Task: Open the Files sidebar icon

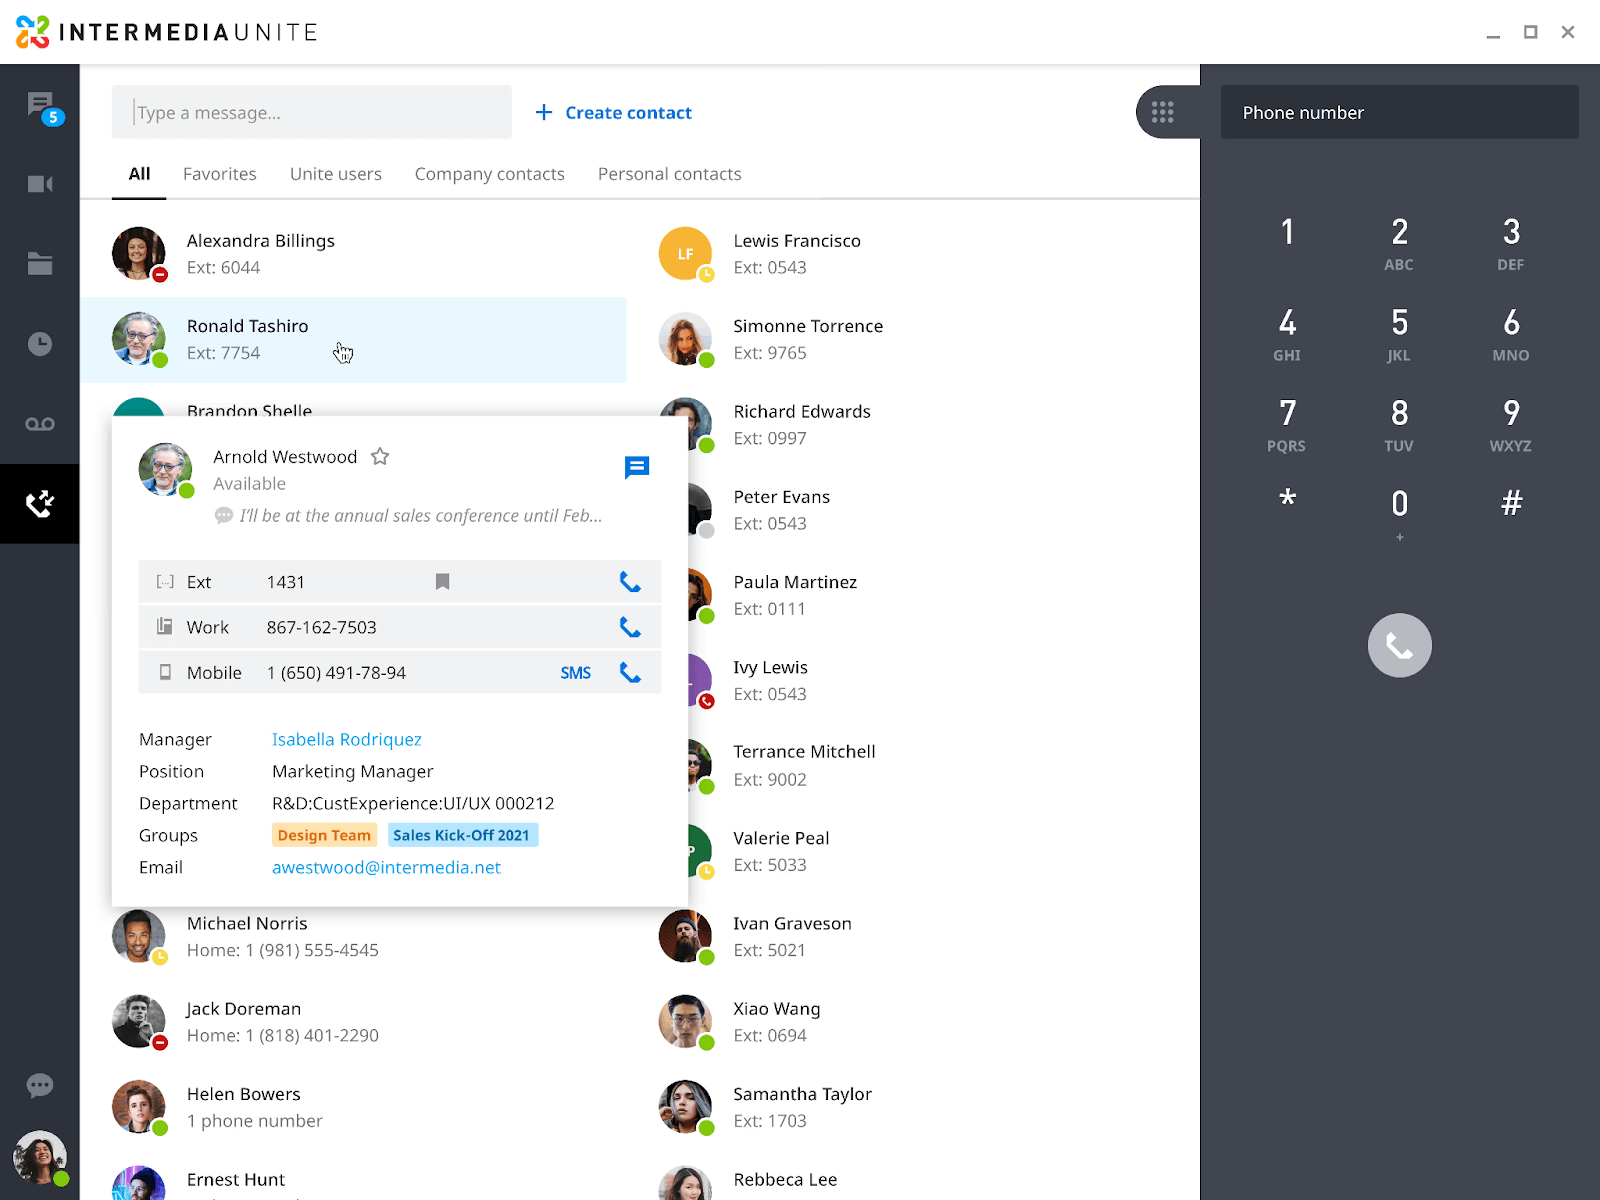Action: pyautogui.click(x=40, y=263)
